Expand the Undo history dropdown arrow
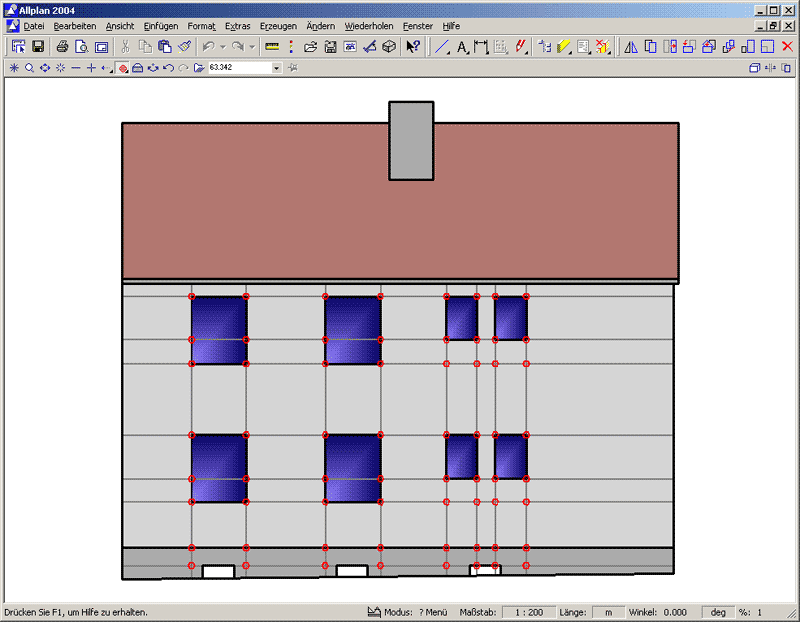The width and height of the screenshot is (800, 622). 221,47
